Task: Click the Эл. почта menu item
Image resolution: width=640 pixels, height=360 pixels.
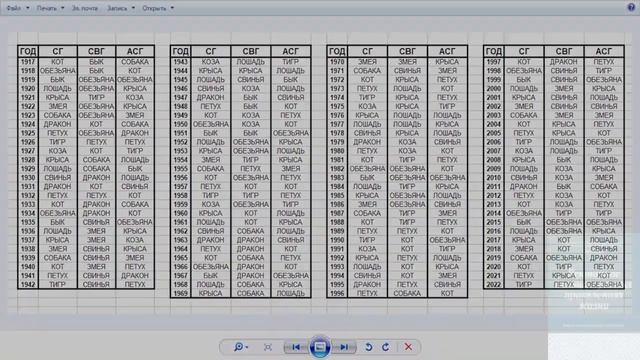Action: tap(85, 8)
